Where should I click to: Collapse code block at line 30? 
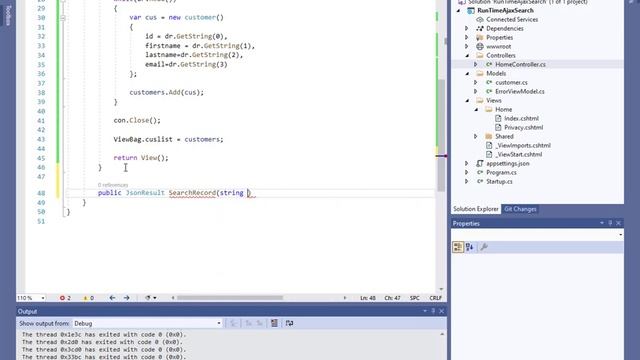tap(62, 18)
